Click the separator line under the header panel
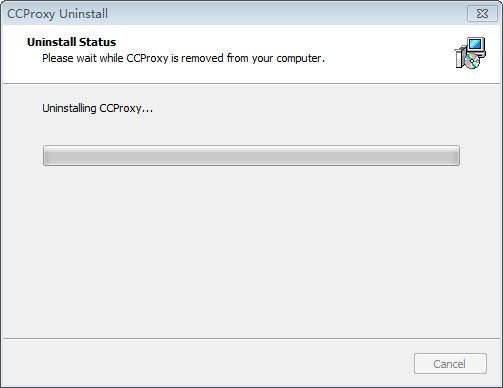This screenshot has width=503, height=388. [x=251, y=83]
